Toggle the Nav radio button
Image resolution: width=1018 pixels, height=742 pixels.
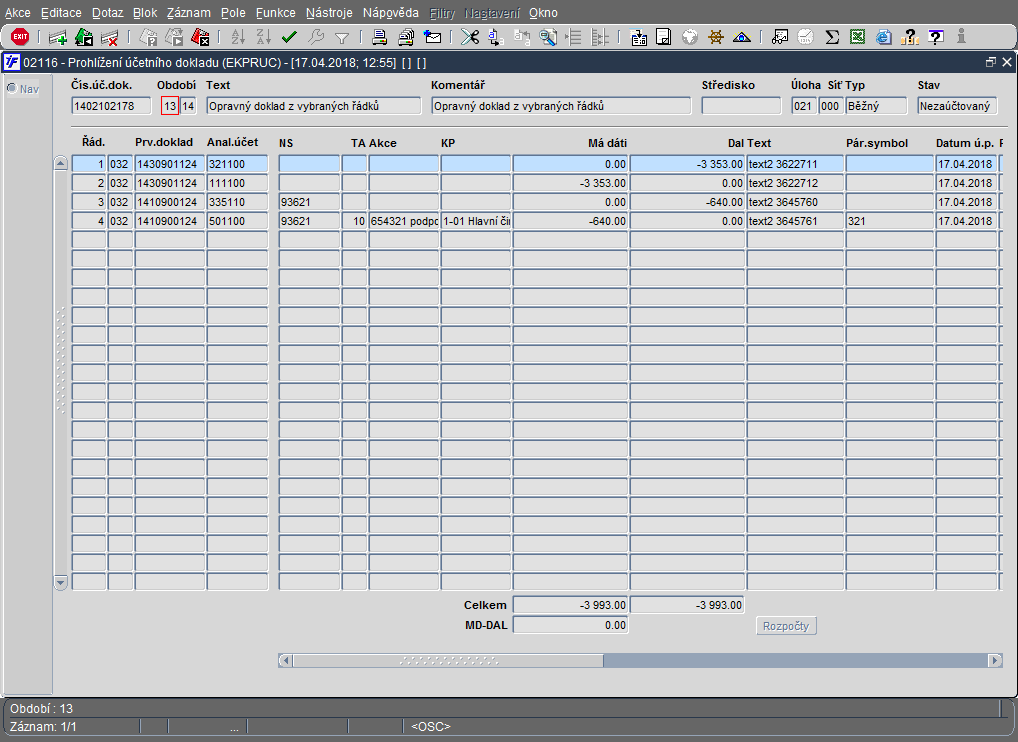pos(12,88)
